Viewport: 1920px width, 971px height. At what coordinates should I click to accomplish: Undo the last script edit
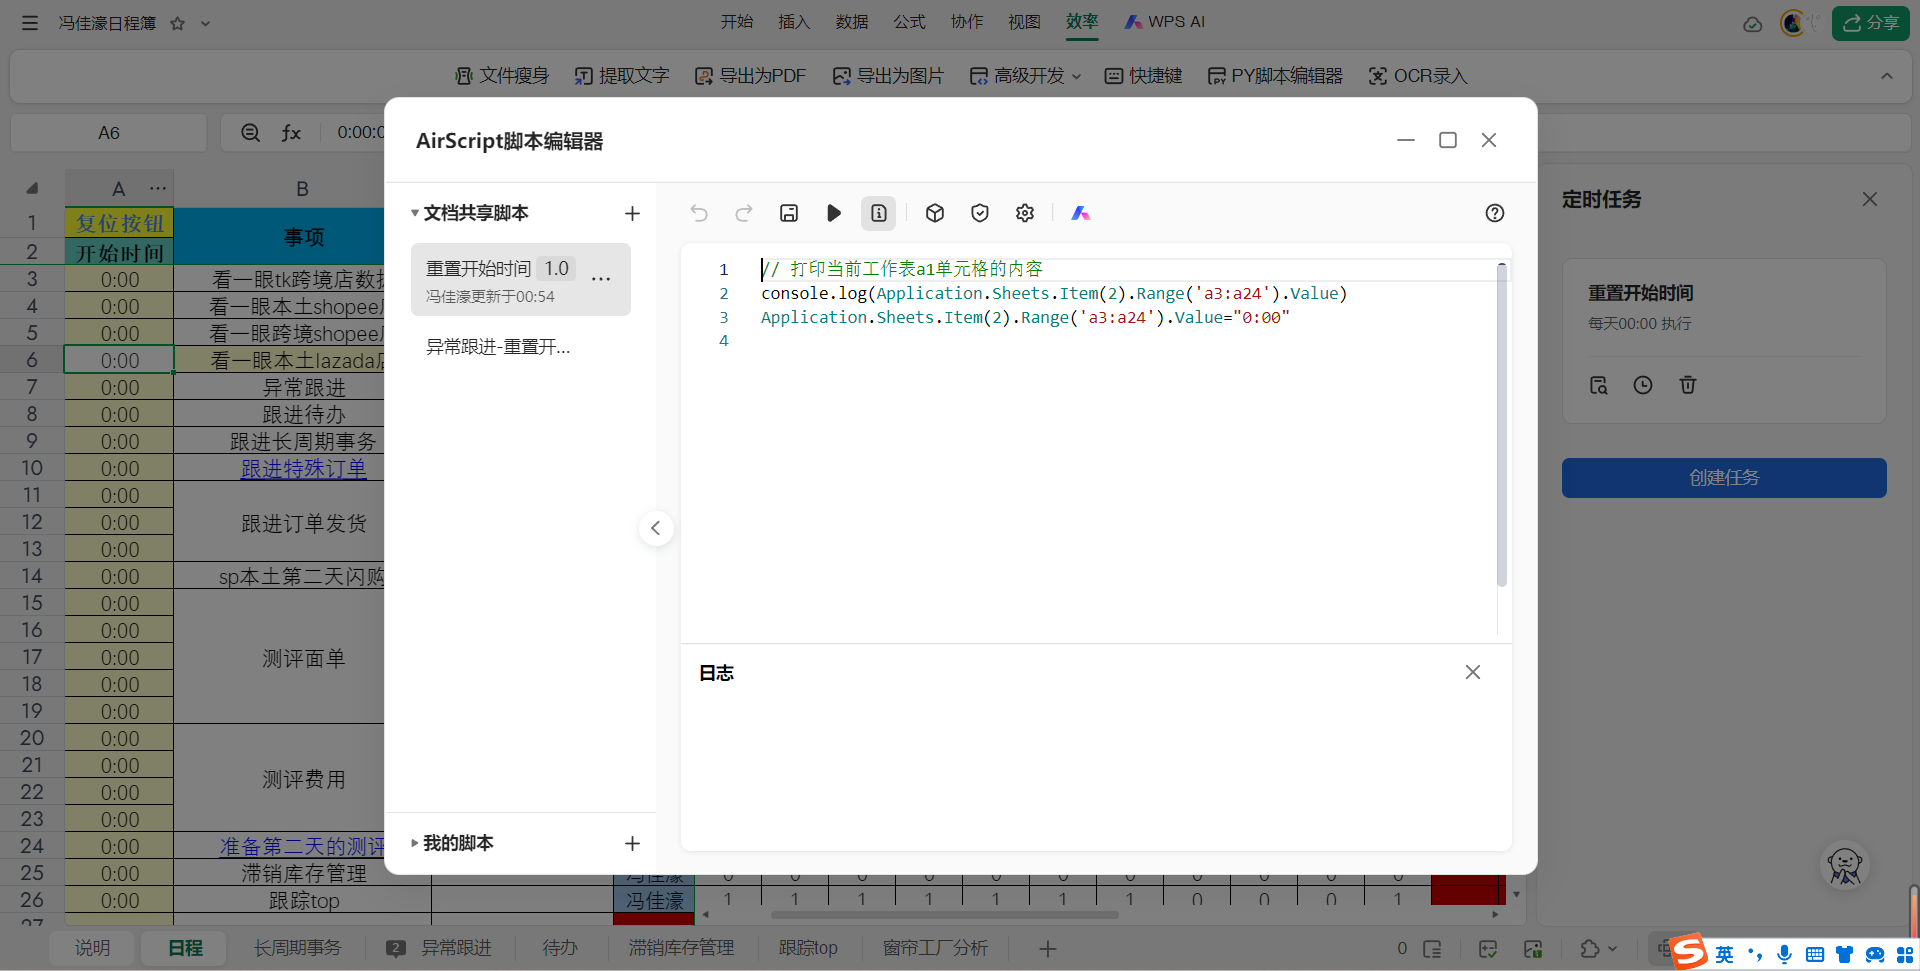click(x=699, y=213)
